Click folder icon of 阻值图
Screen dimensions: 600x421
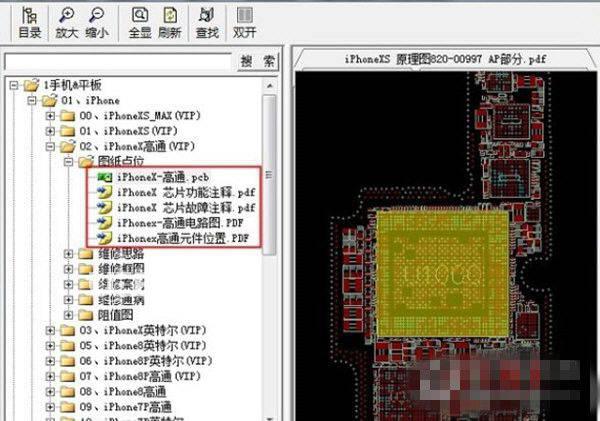coord(85,315)
